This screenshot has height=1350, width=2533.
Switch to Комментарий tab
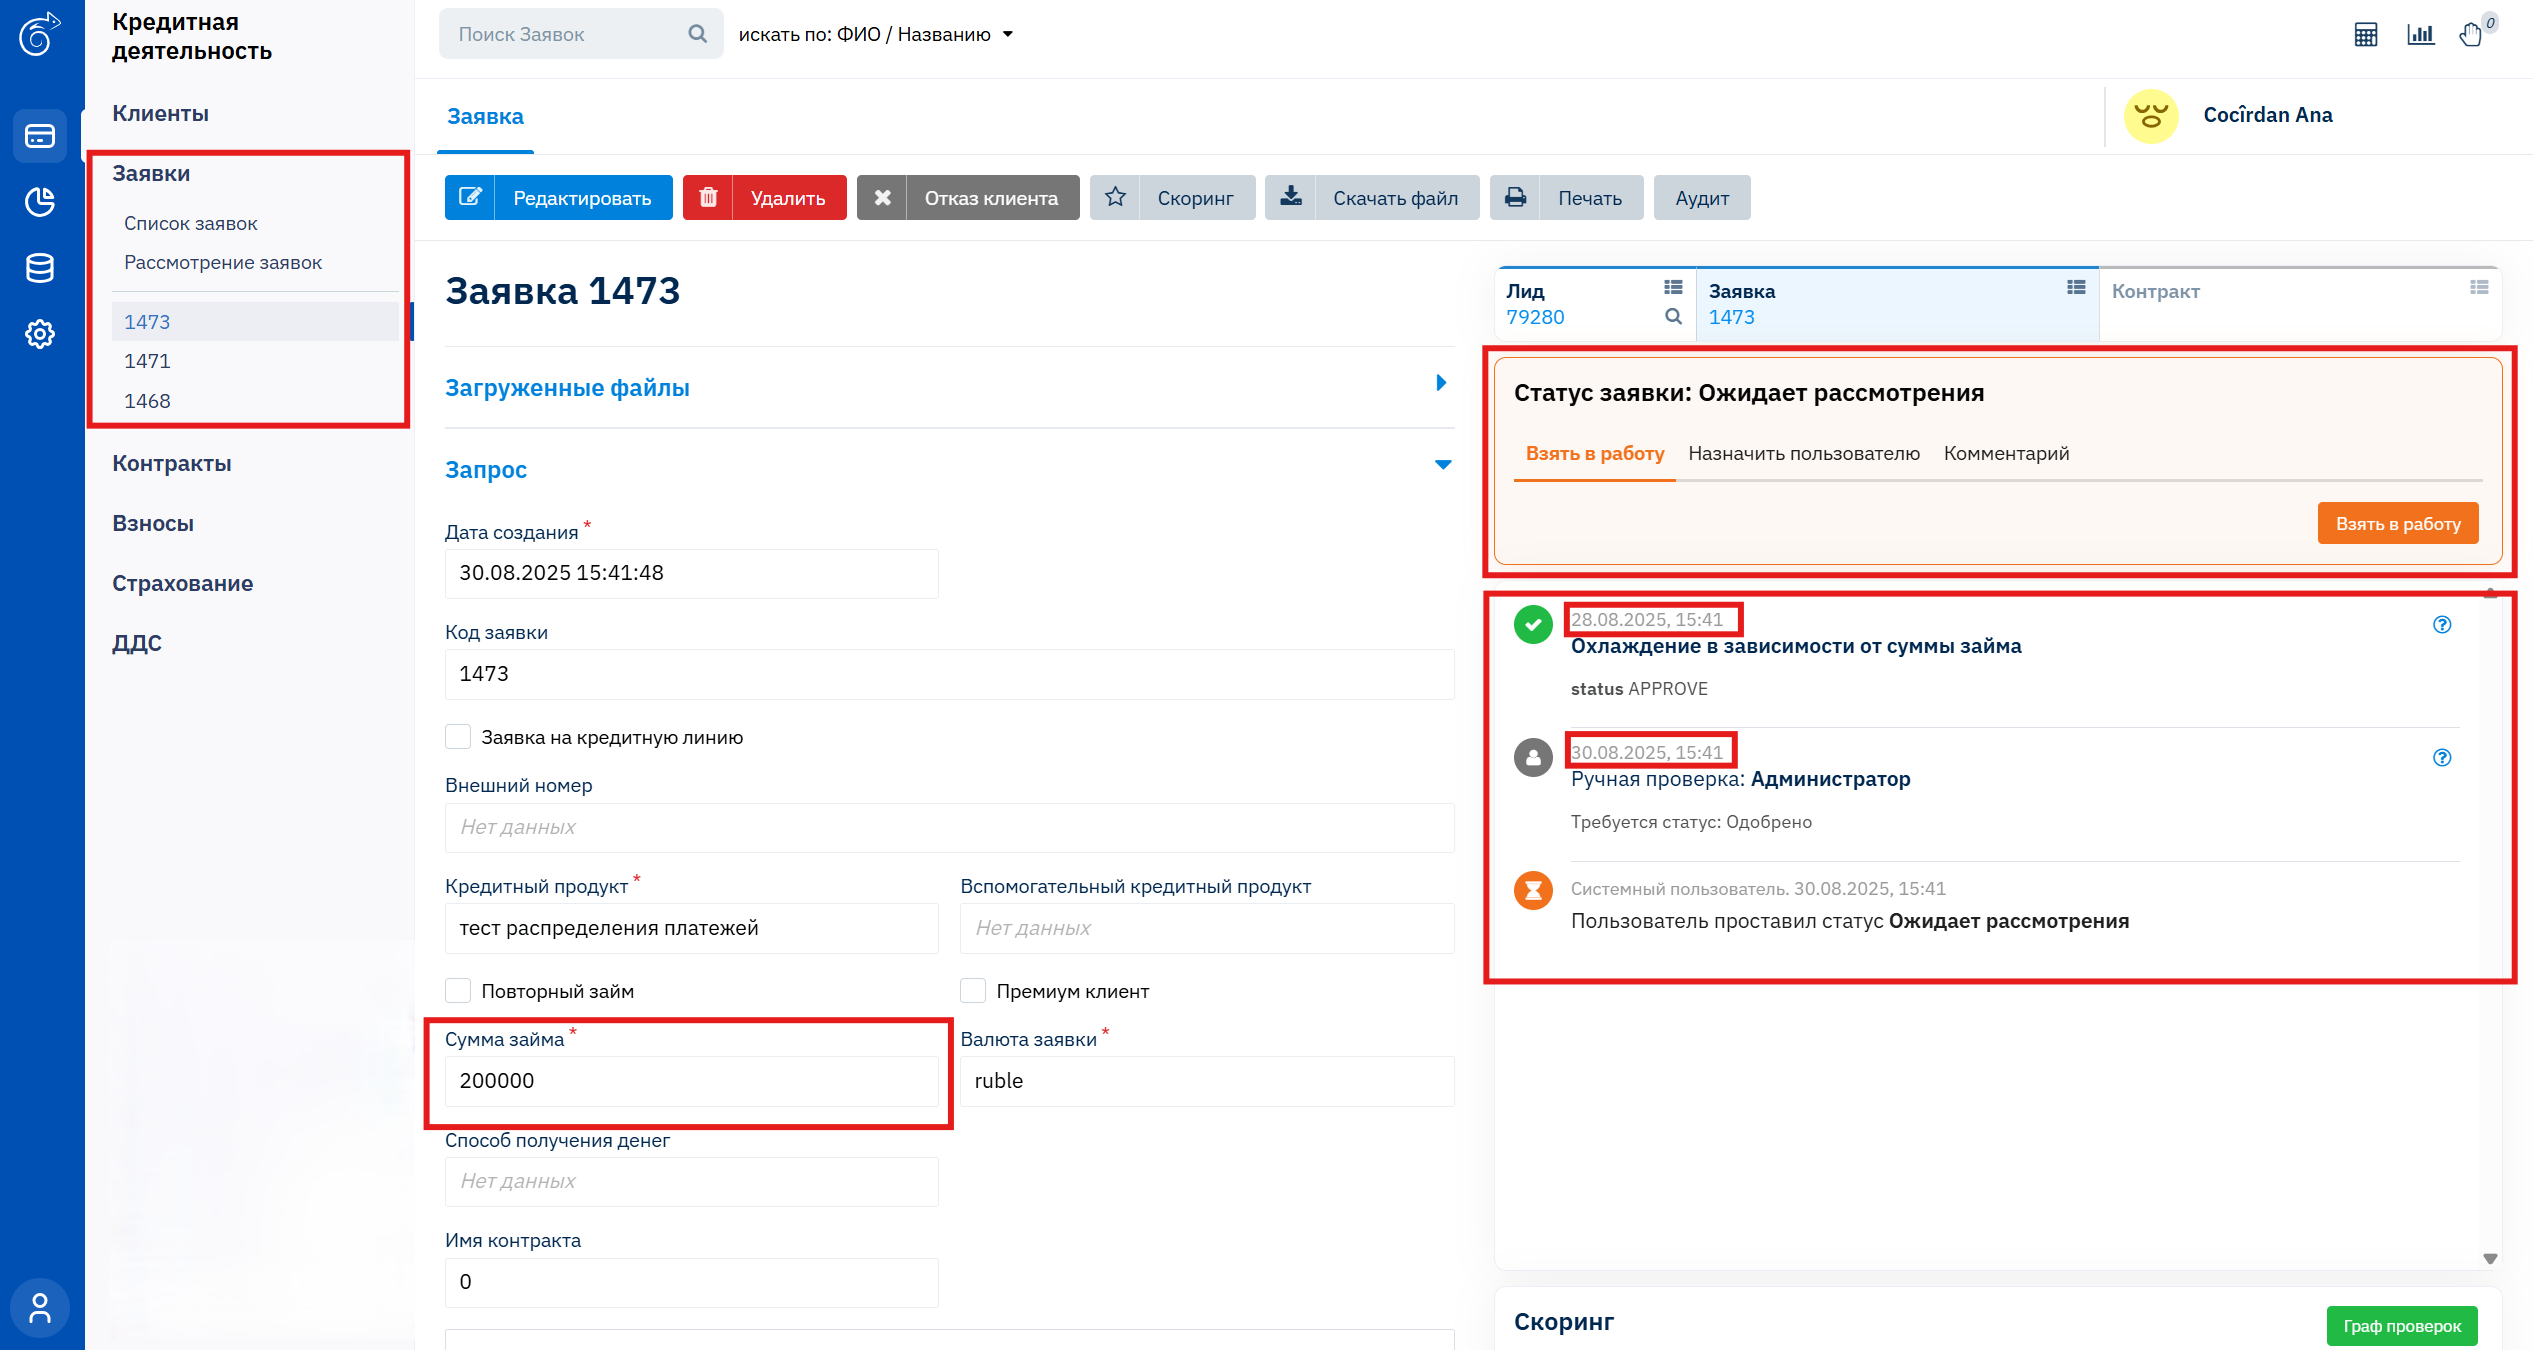(x=2006, y=454)
